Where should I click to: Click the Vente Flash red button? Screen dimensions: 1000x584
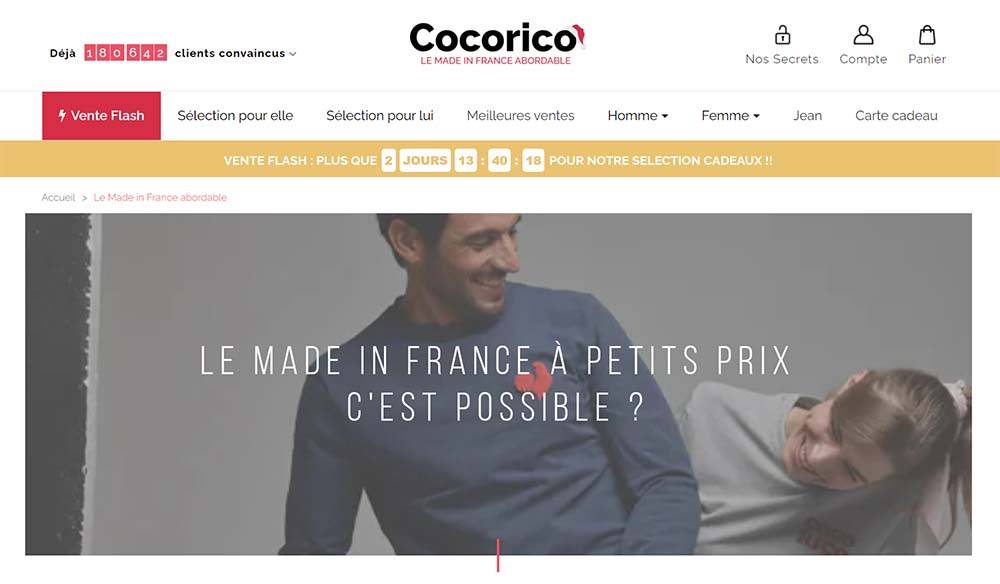pyautogui.click(x=101, y=115)
